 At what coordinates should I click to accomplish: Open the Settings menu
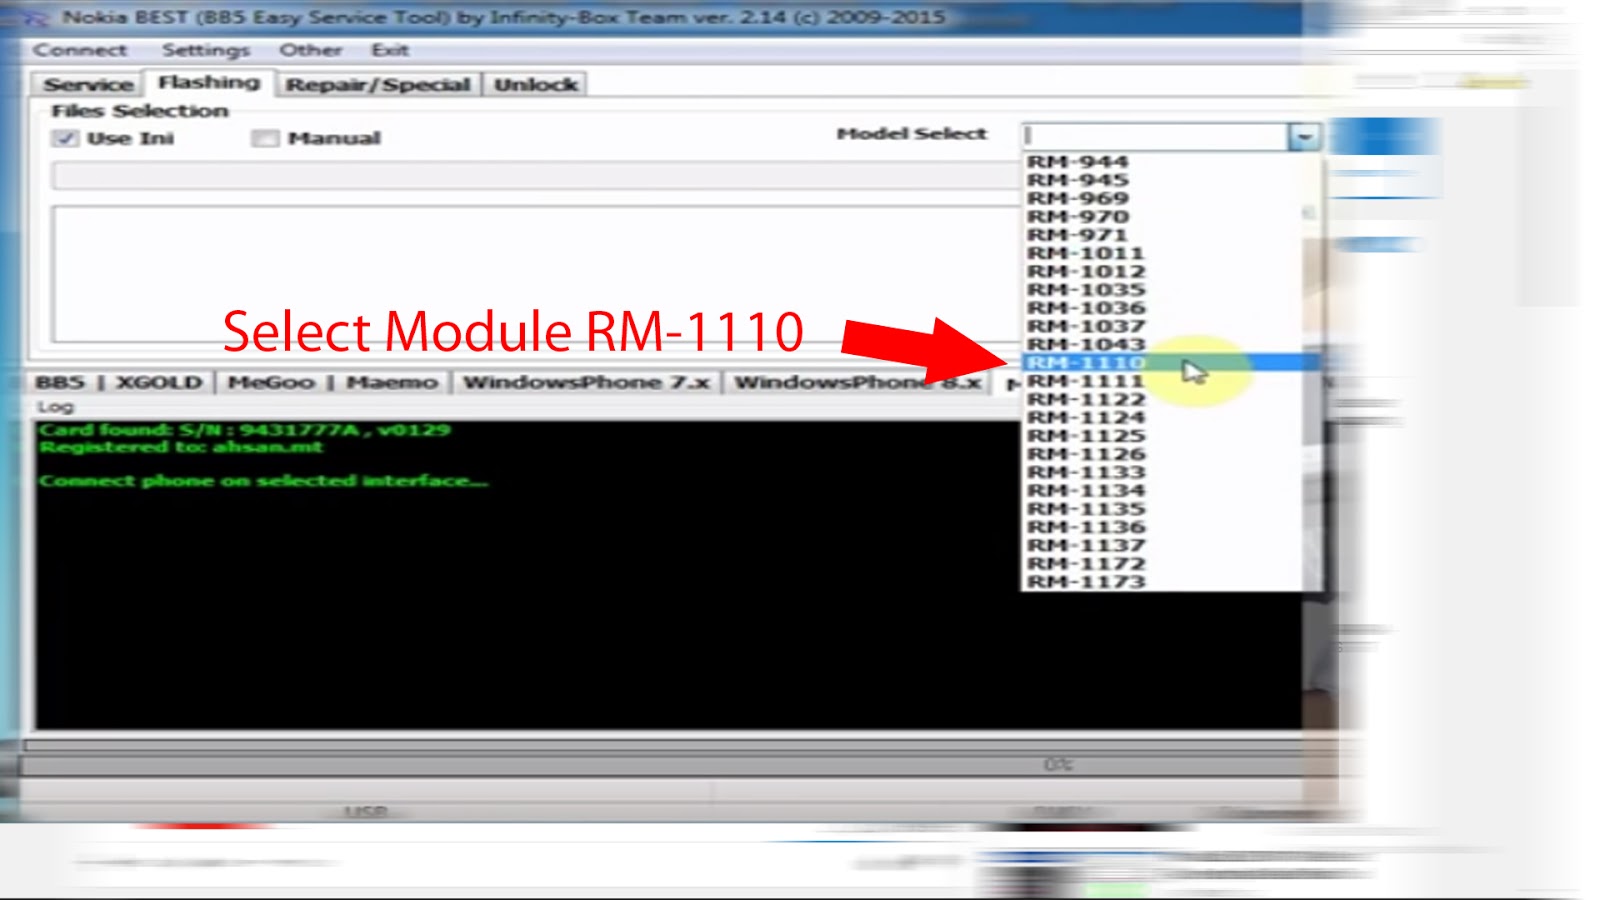(x=206, y=50)
